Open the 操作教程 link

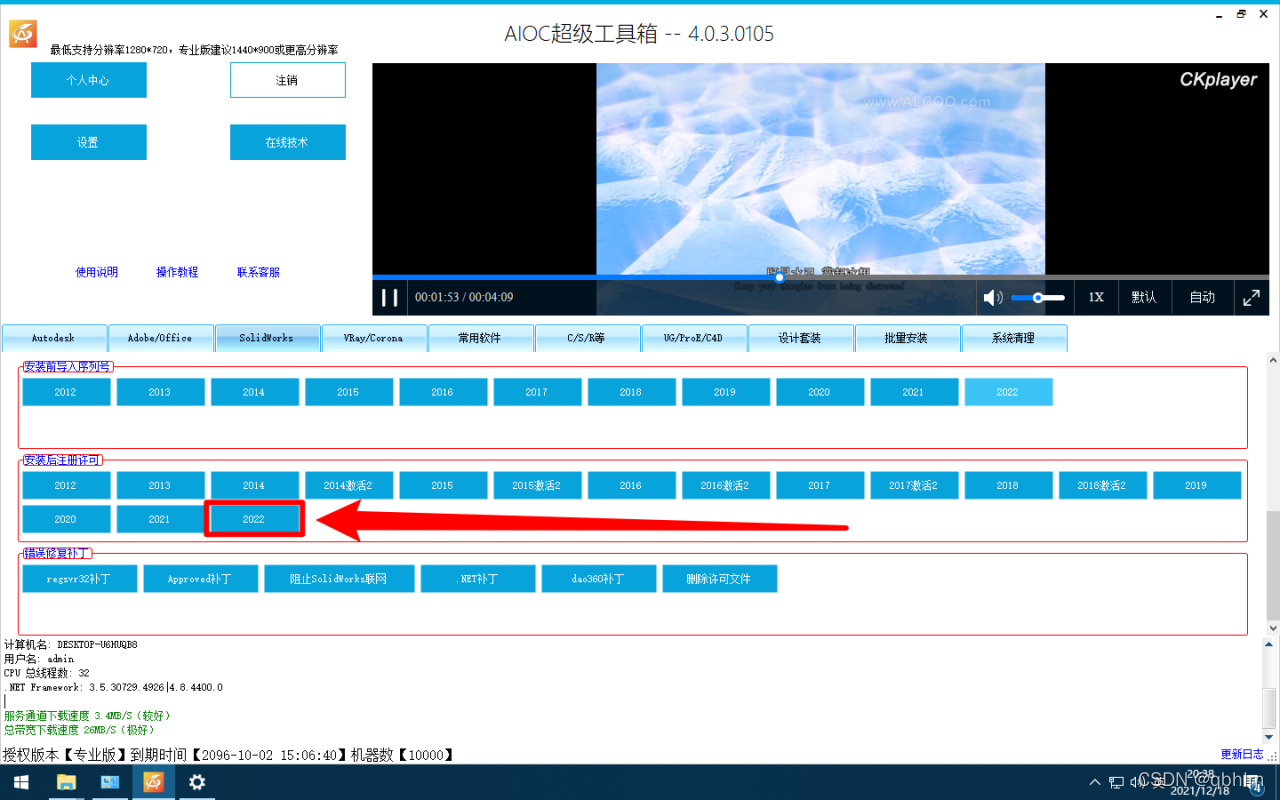pyautogui.click(x=177, y=272)
